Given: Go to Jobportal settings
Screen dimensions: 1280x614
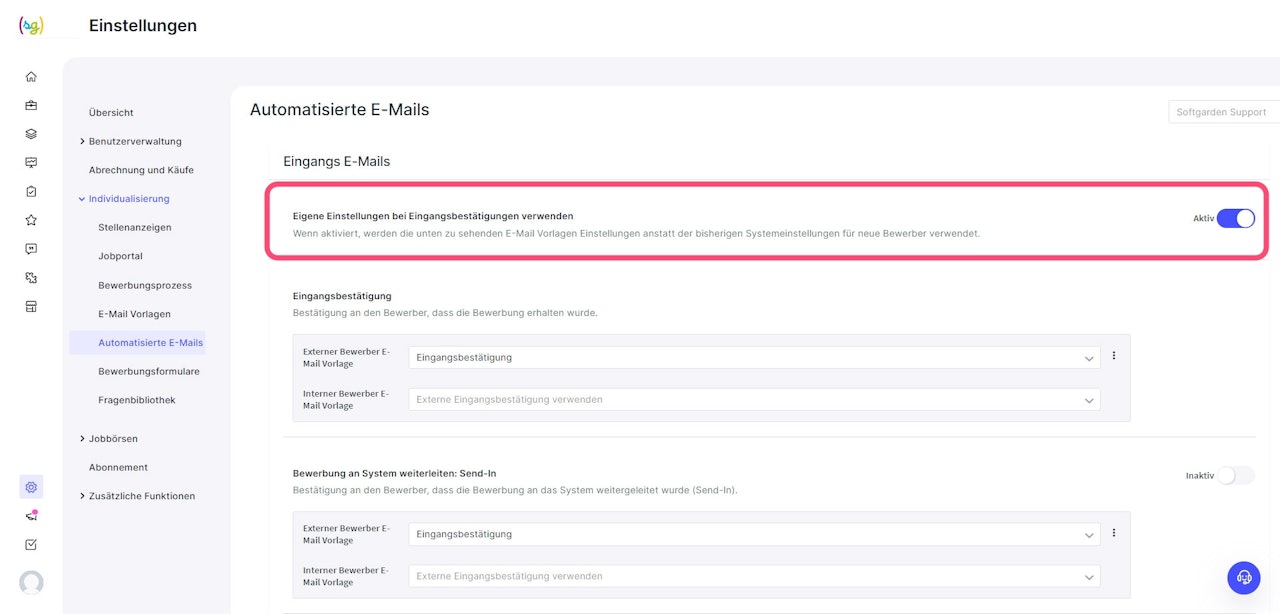Looking at the screenshot, I should tap(120, 256).
